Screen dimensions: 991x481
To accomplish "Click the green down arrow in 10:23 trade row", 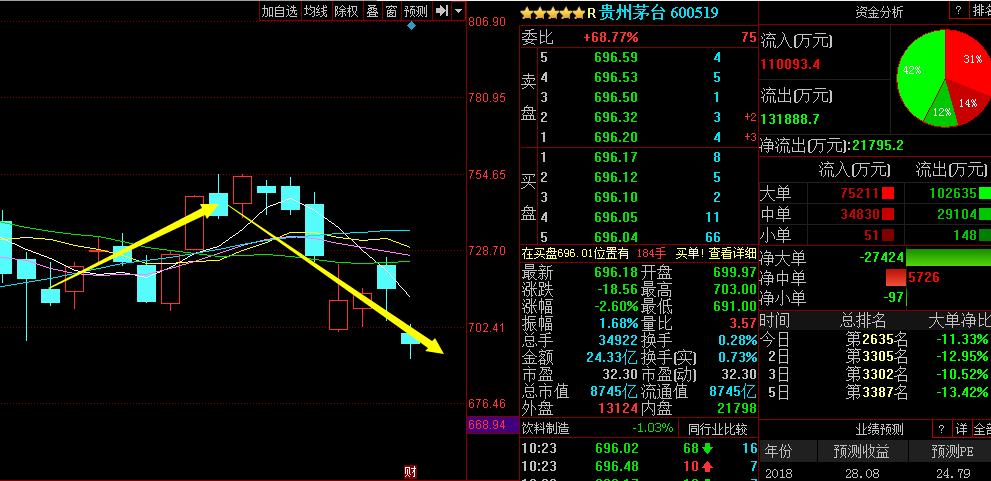I will point(707,449).
